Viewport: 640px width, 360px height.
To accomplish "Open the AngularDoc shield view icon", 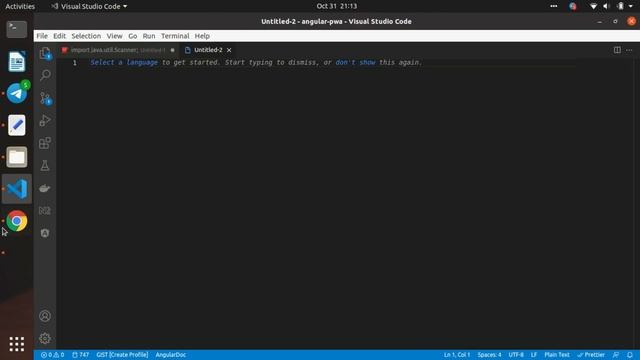I will [45, 233].
